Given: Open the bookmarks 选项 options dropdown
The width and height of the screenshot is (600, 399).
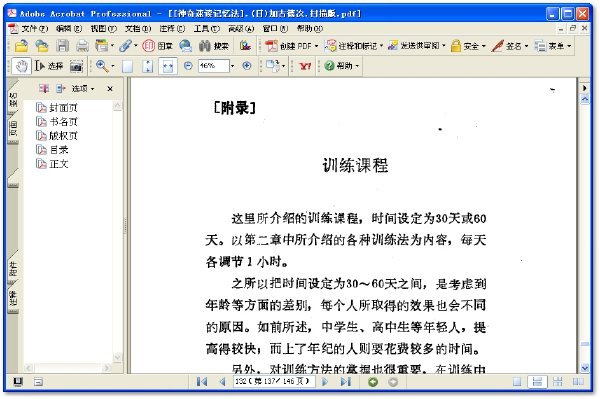Looking at the screenshot, I should point(83,89).
